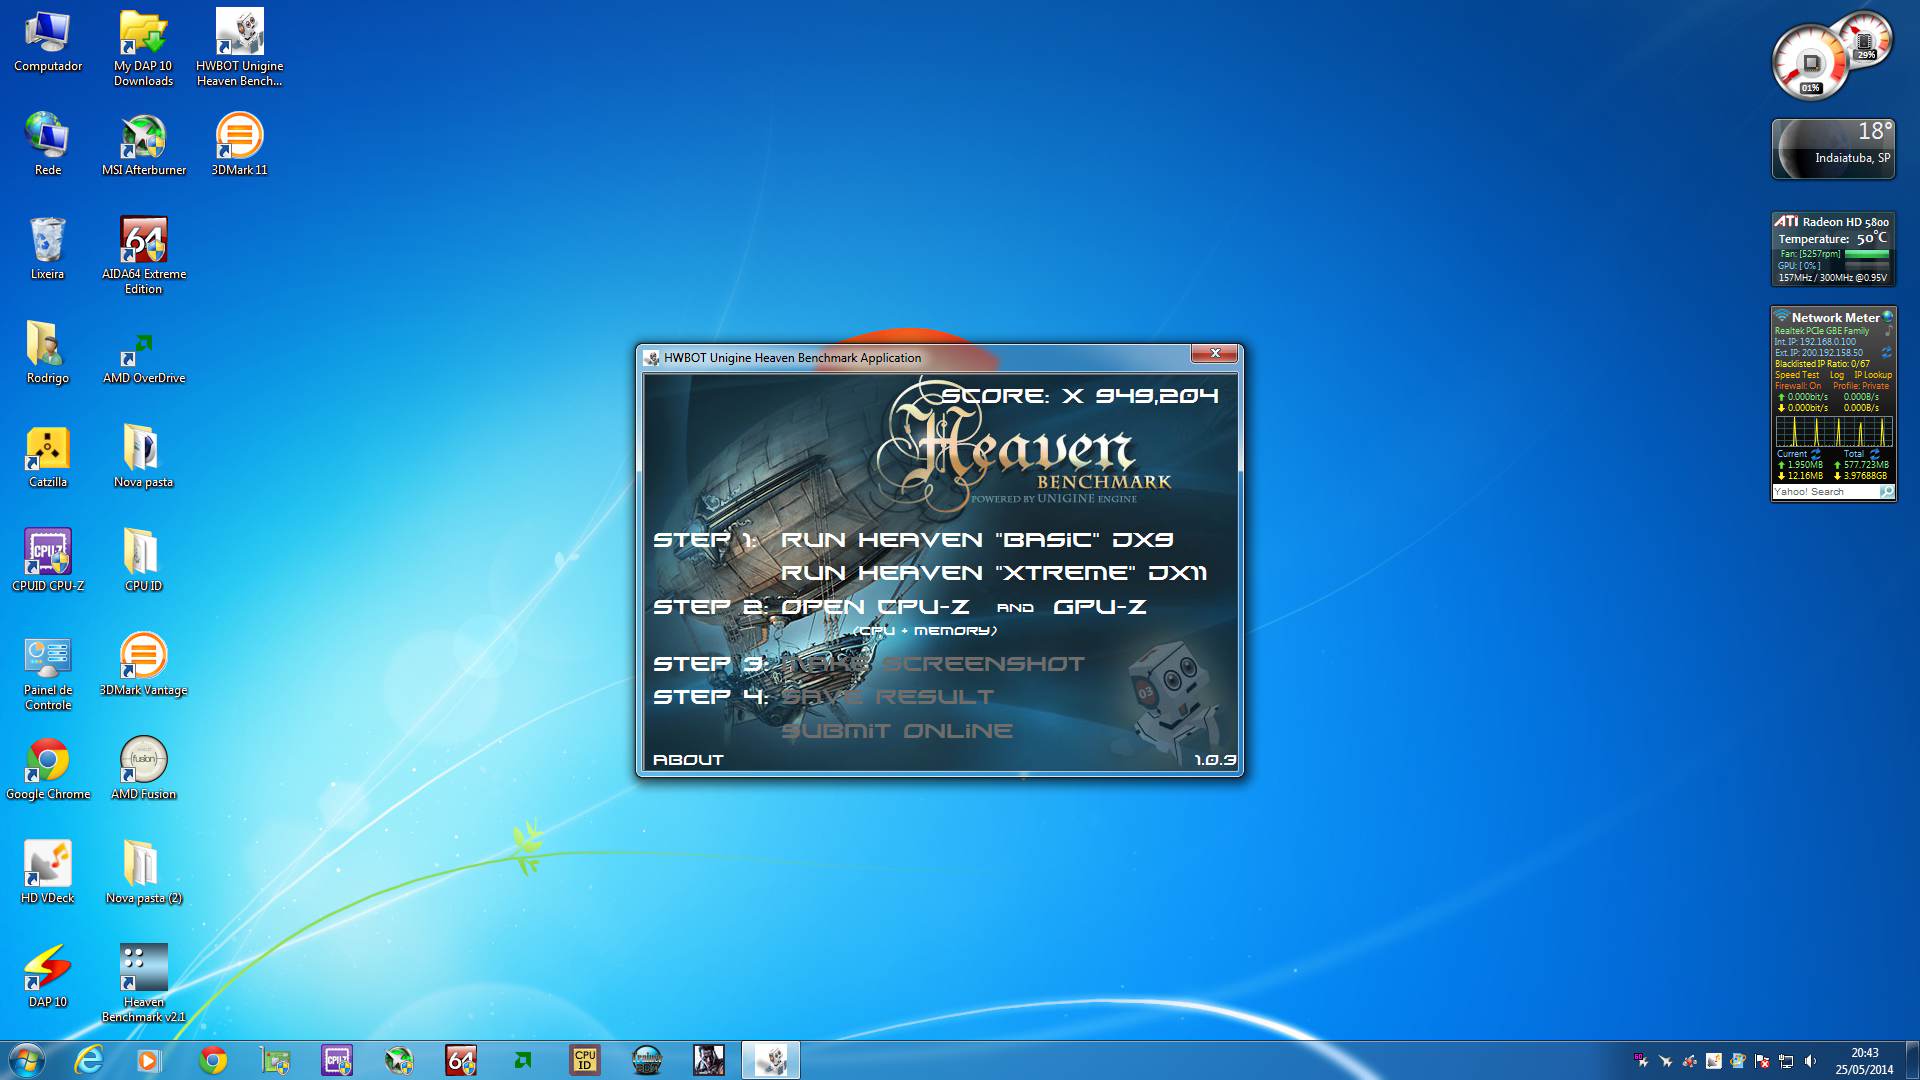Click Save Result in step 4

(887, 697)
